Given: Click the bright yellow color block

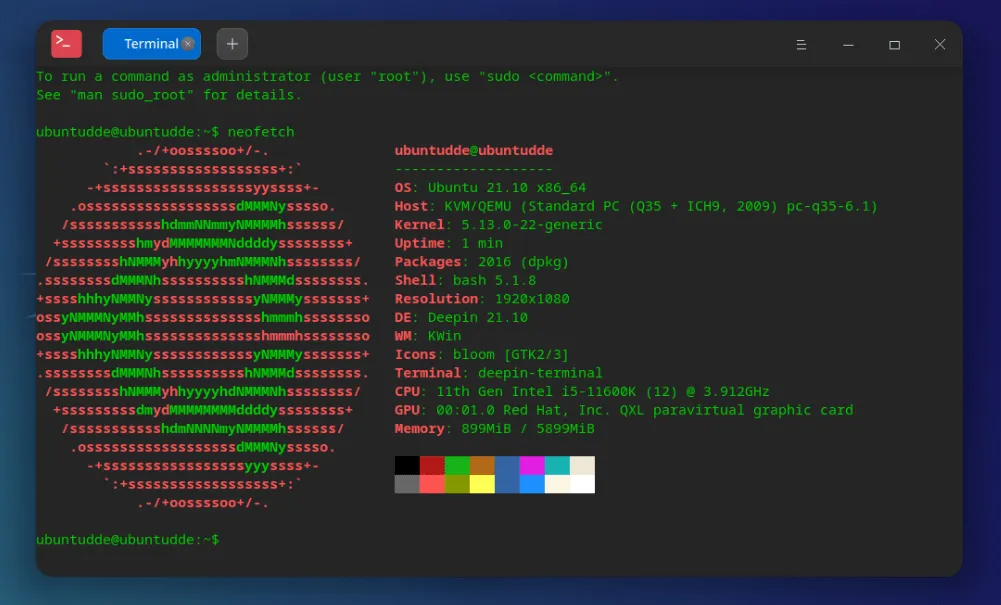Looking at the screenshot, I should pyautogui.click(x=482, y=484).
